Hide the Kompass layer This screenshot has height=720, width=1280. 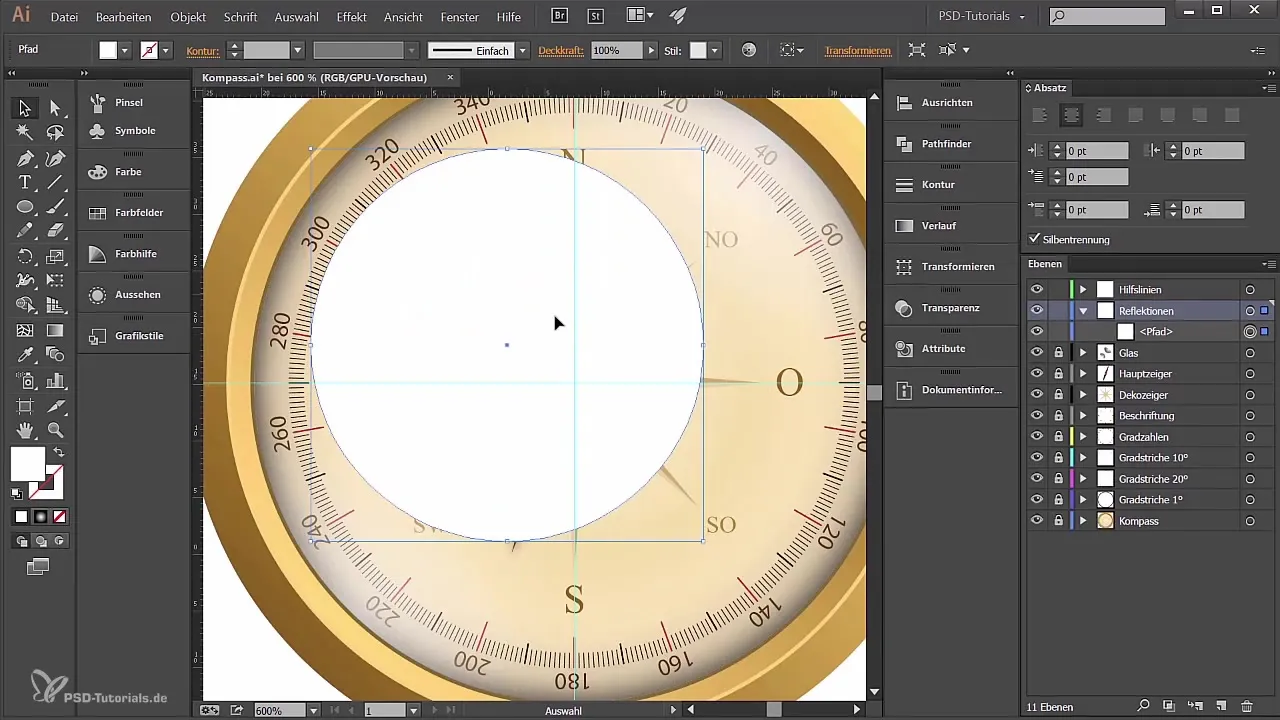click(1037, 520)
